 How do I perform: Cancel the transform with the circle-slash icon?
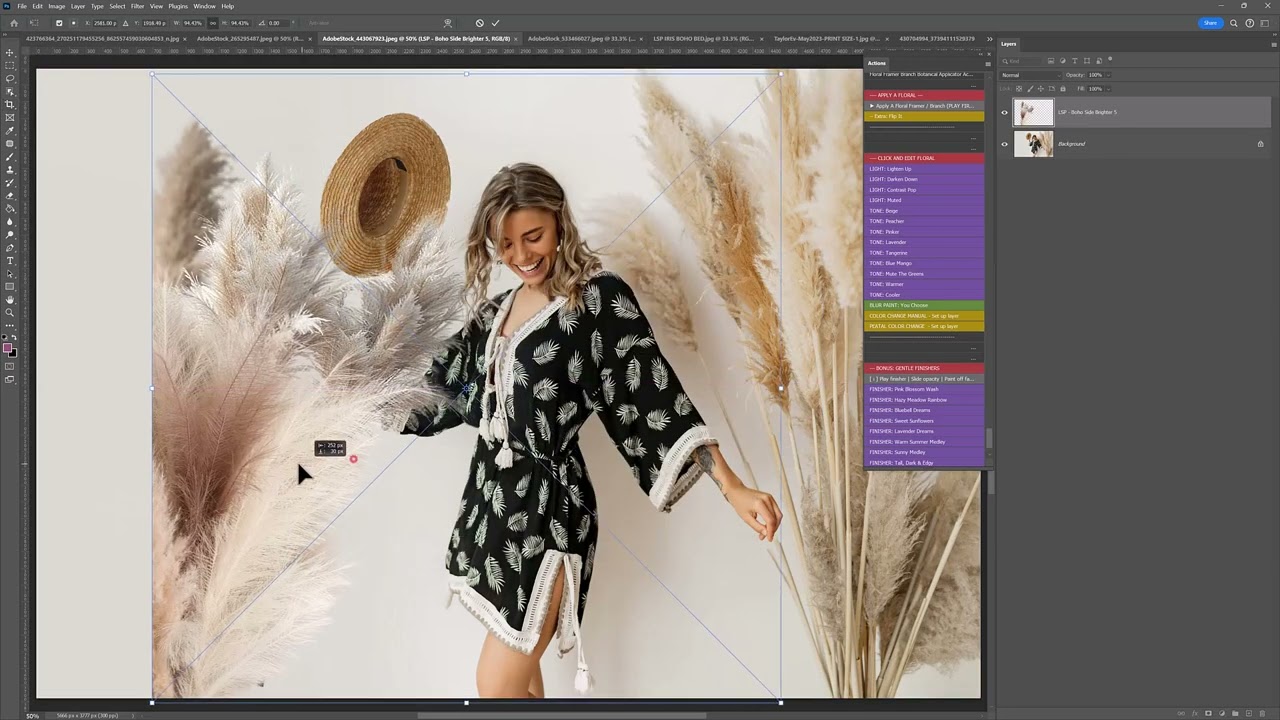tap(479, 23)
